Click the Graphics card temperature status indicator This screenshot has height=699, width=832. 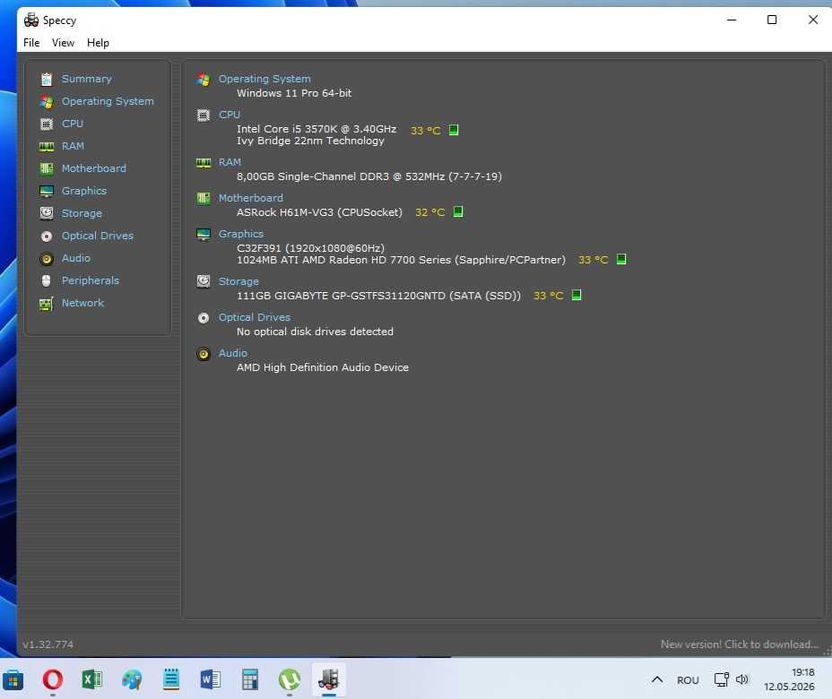621,260
